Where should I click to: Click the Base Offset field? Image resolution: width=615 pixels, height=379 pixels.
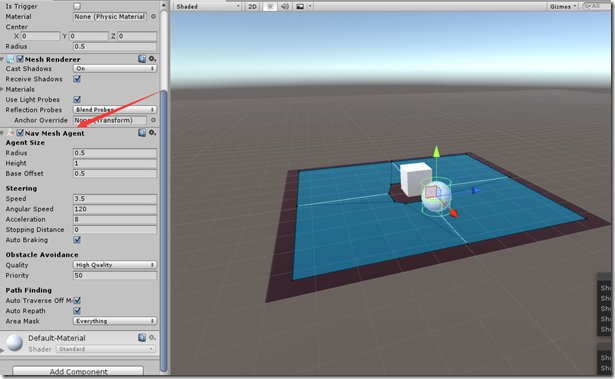click(x=115, y=173)
